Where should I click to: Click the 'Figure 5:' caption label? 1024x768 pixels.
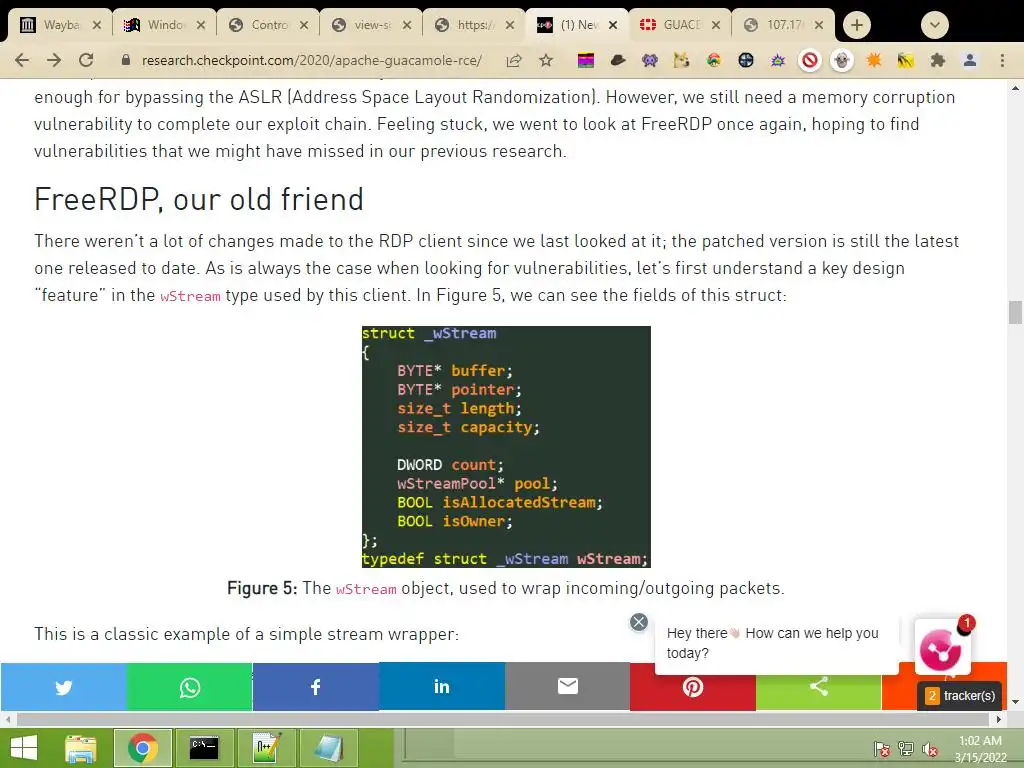(262, 588)
